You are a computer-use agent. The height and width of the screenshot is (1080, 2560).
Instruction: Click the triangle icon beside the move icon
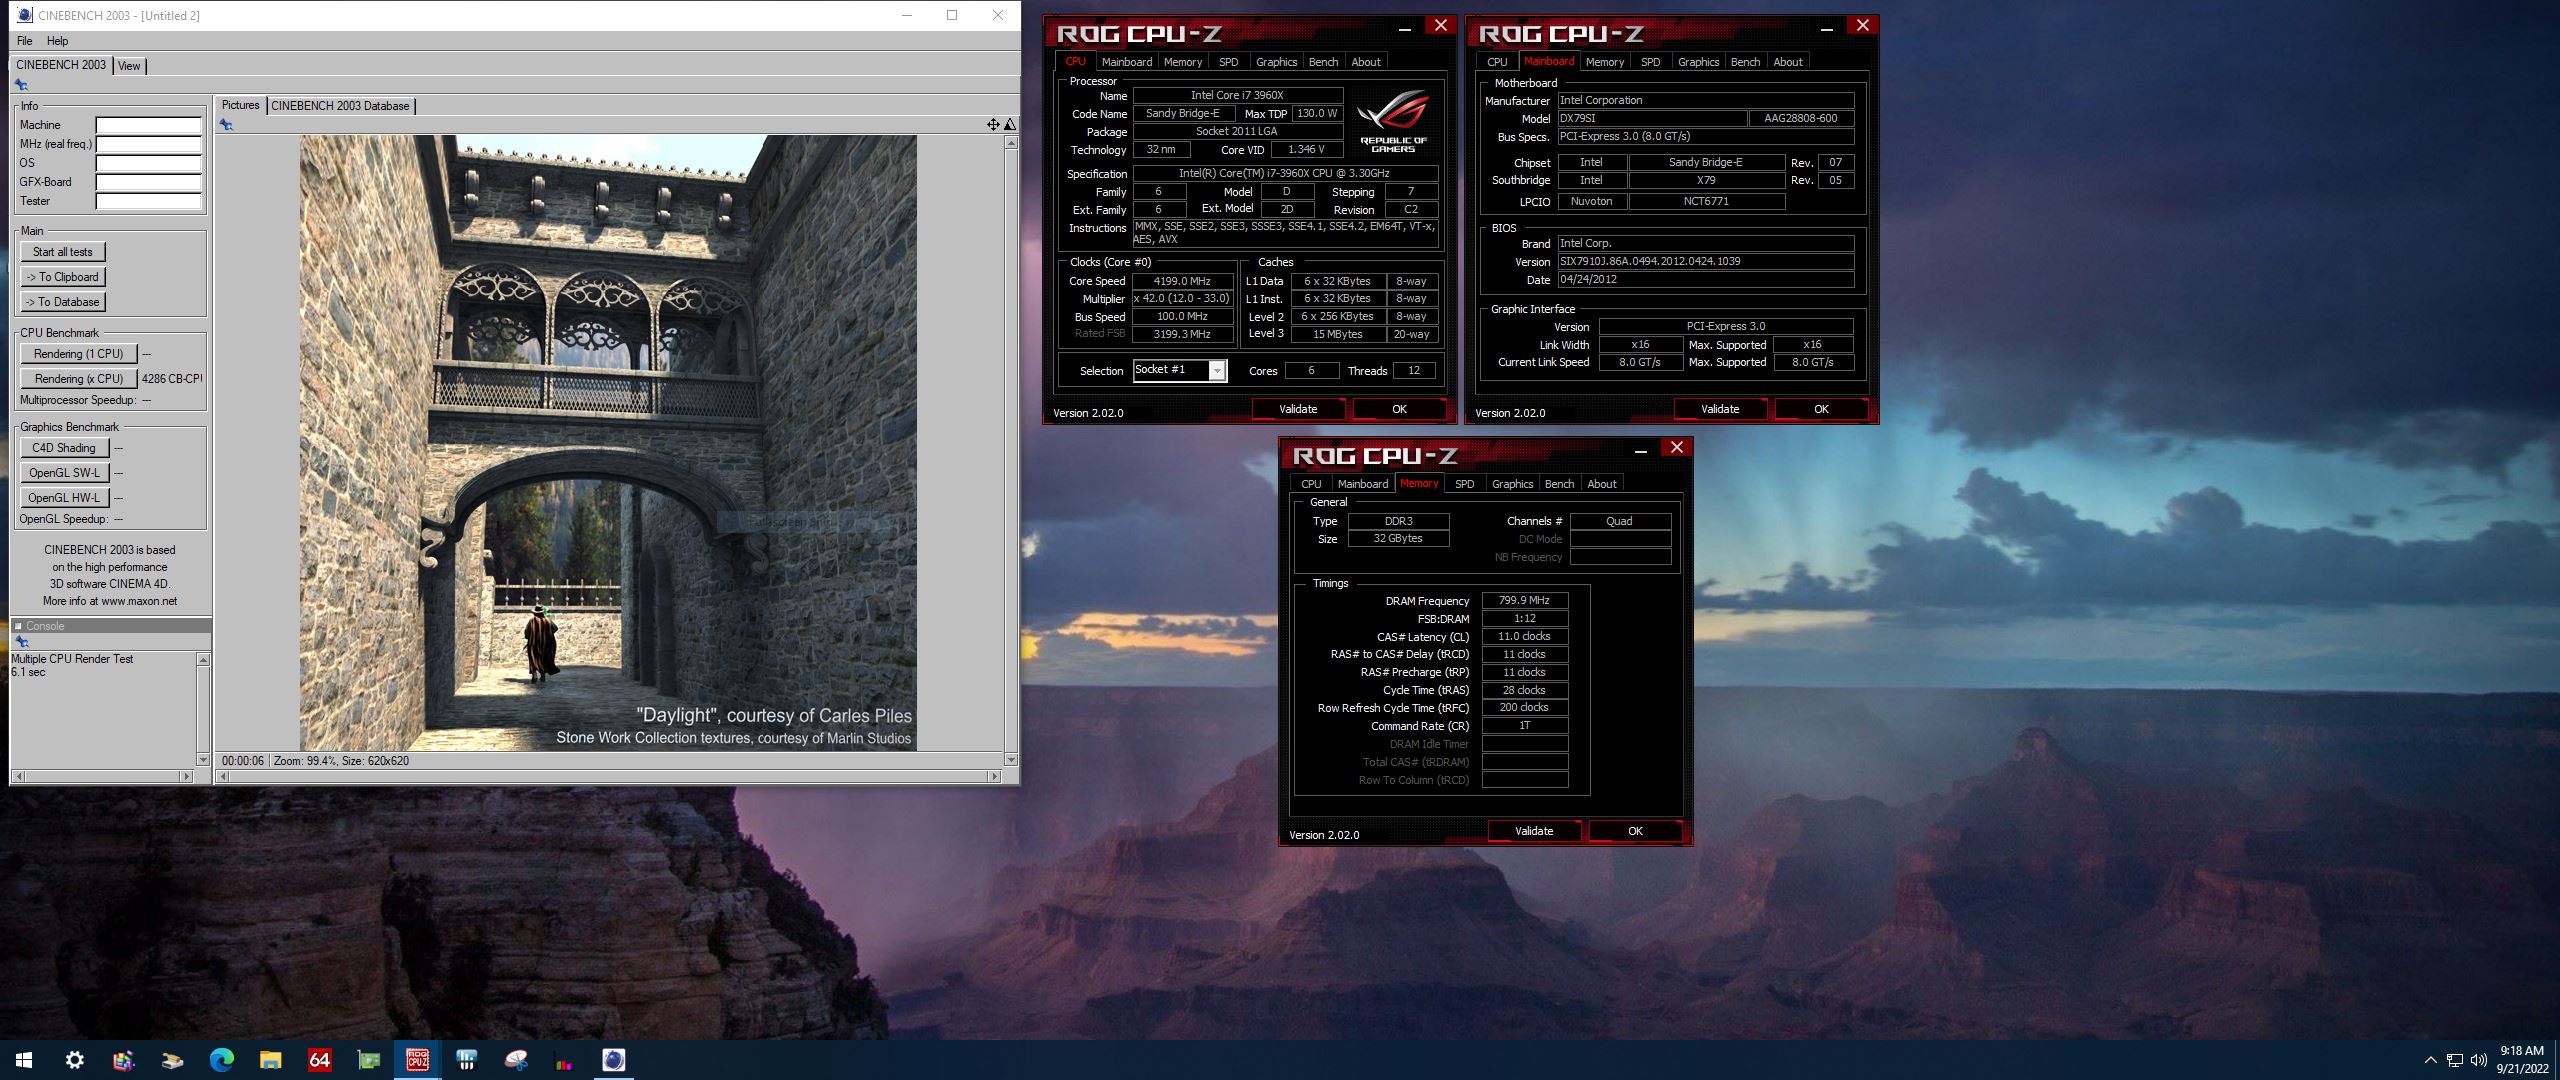pos(1010,125)
